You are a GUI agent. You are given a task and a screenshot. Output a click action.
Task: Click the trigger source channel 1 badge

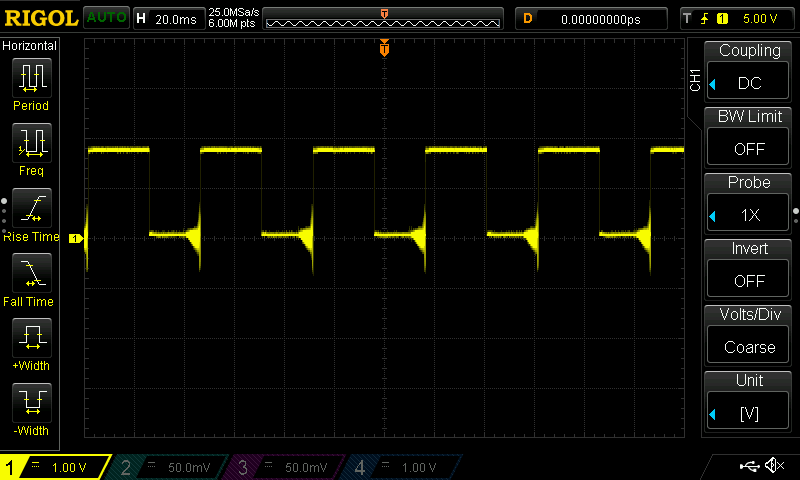[722, 19]
